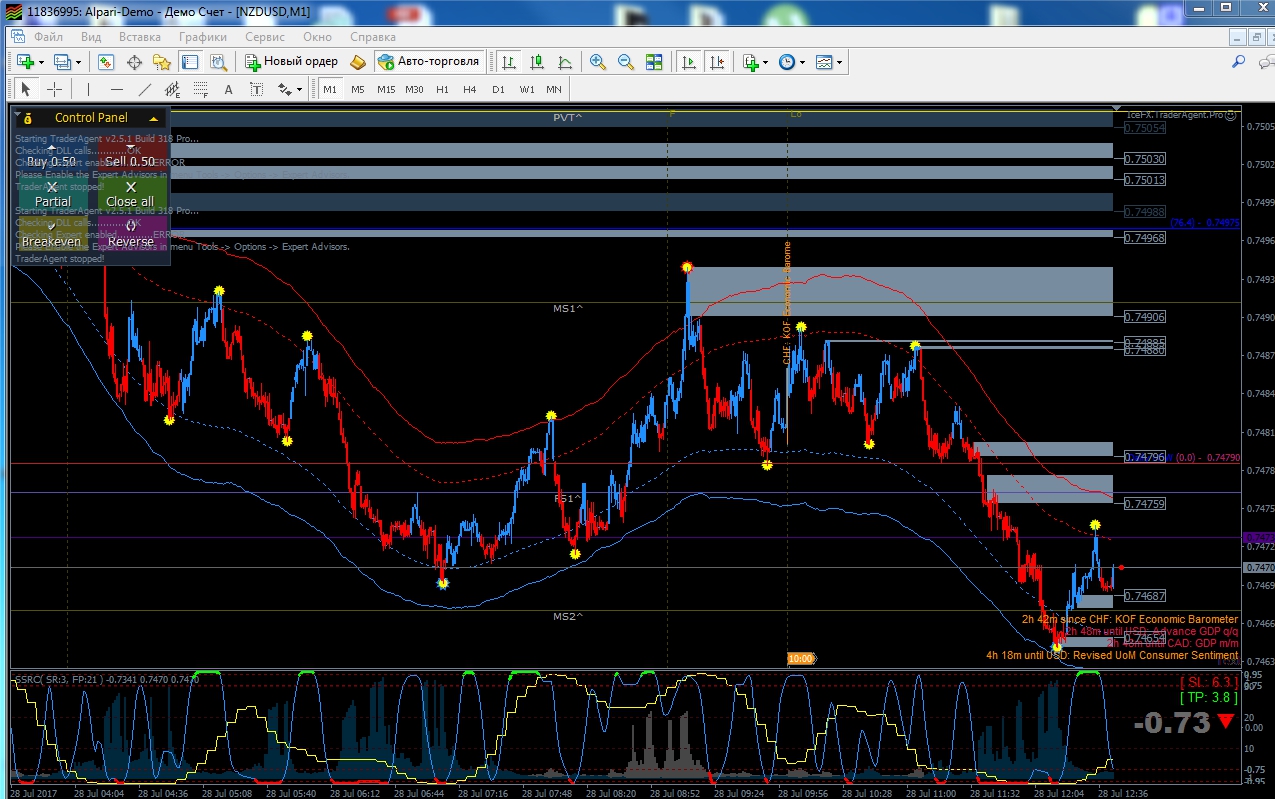Draw a vertical line on chart
The height and width of the screenshot is (799, 1275).
[x=88, y=89]
